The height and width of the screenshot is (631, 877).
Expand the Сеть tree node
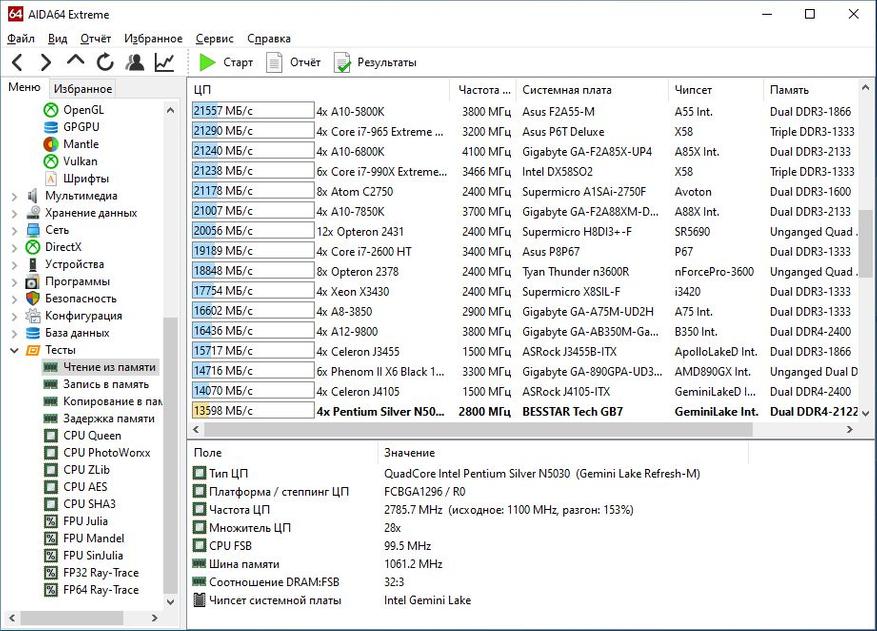click(x=15, y=230)
